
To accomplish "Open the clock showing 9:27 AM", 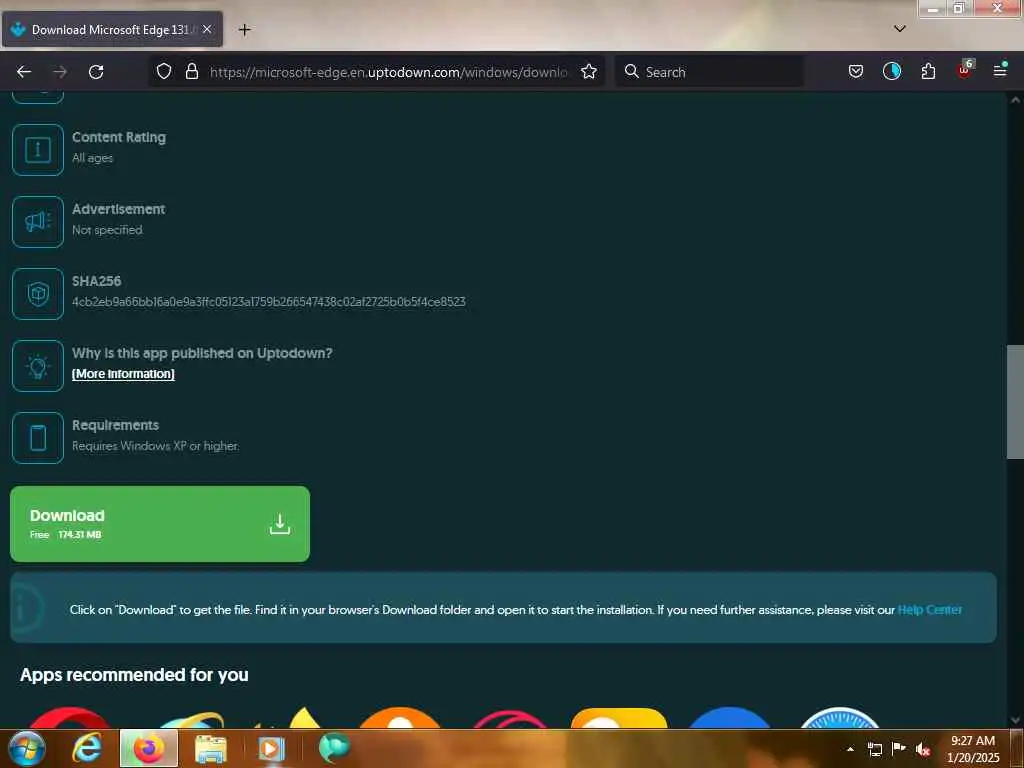I will point(973,749).
